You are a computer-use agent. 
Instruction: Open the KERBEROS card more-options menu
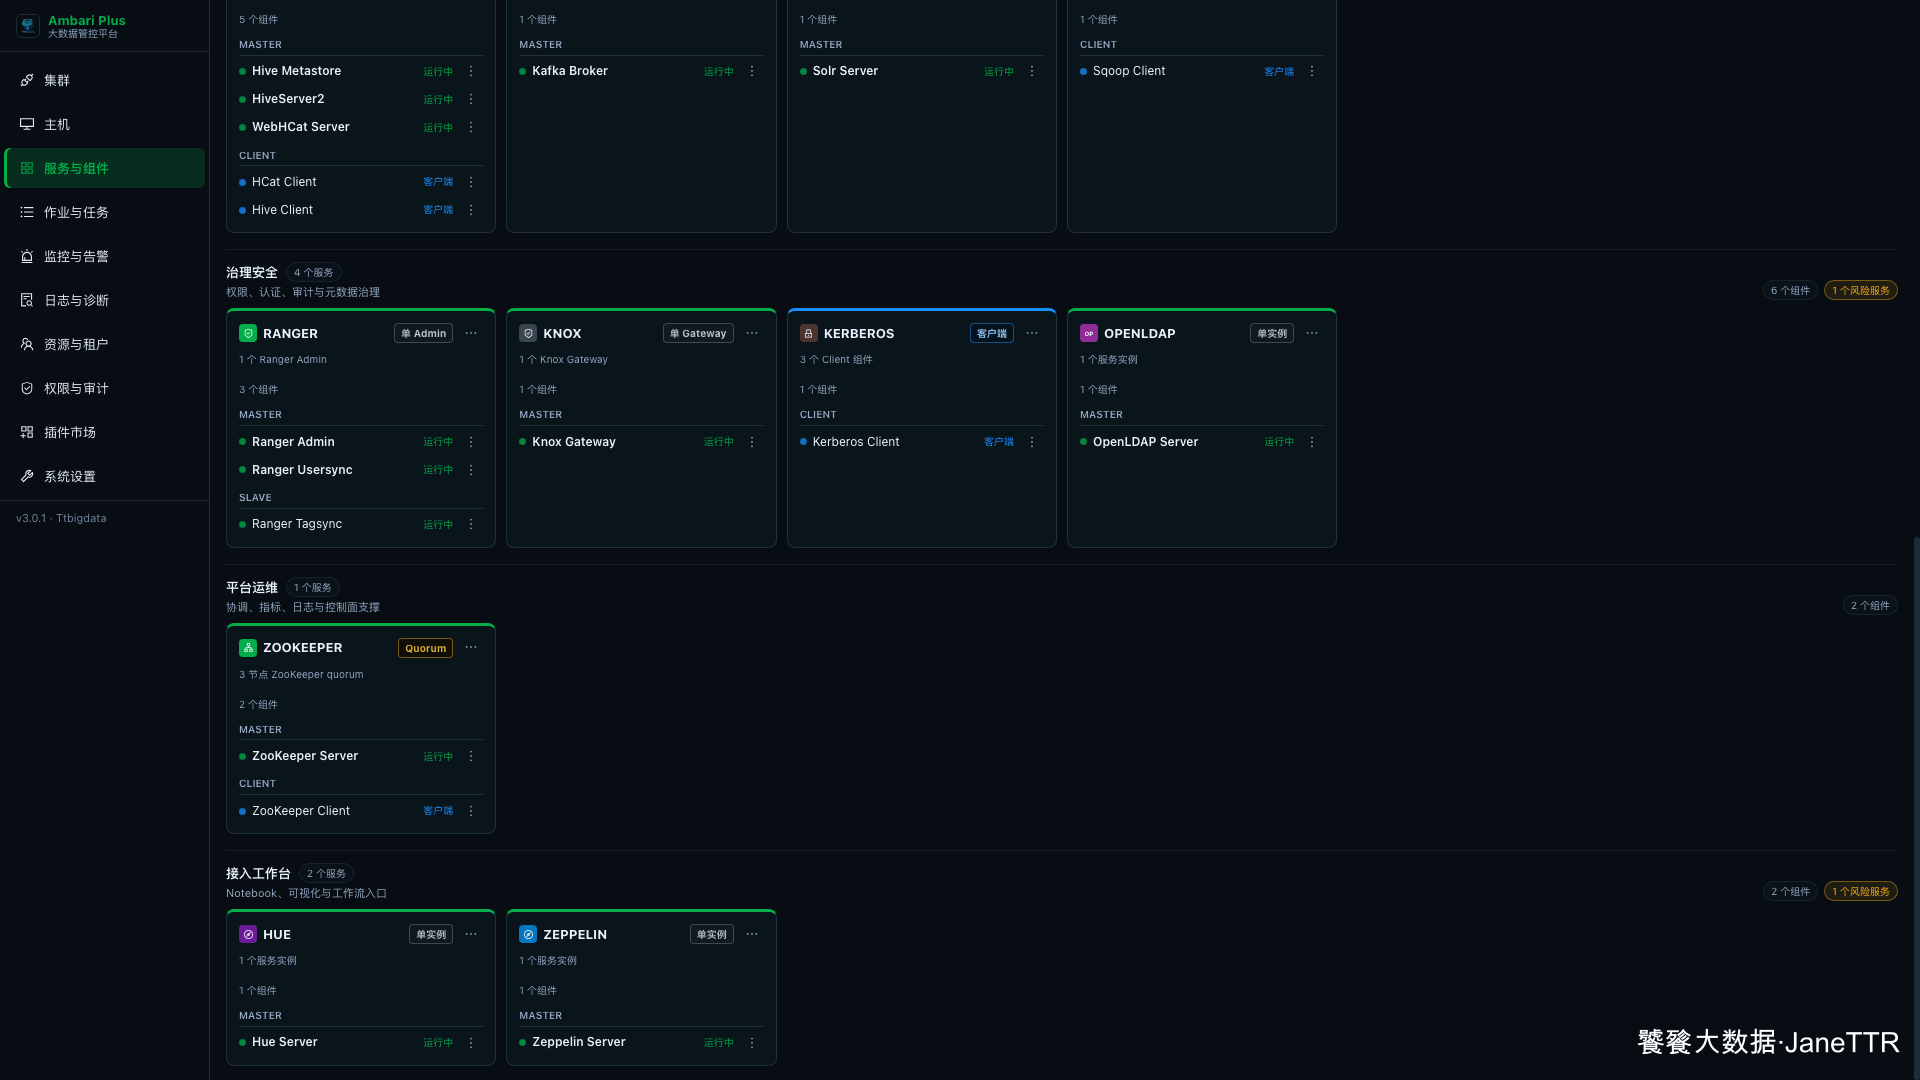(x=1032, y=333)
